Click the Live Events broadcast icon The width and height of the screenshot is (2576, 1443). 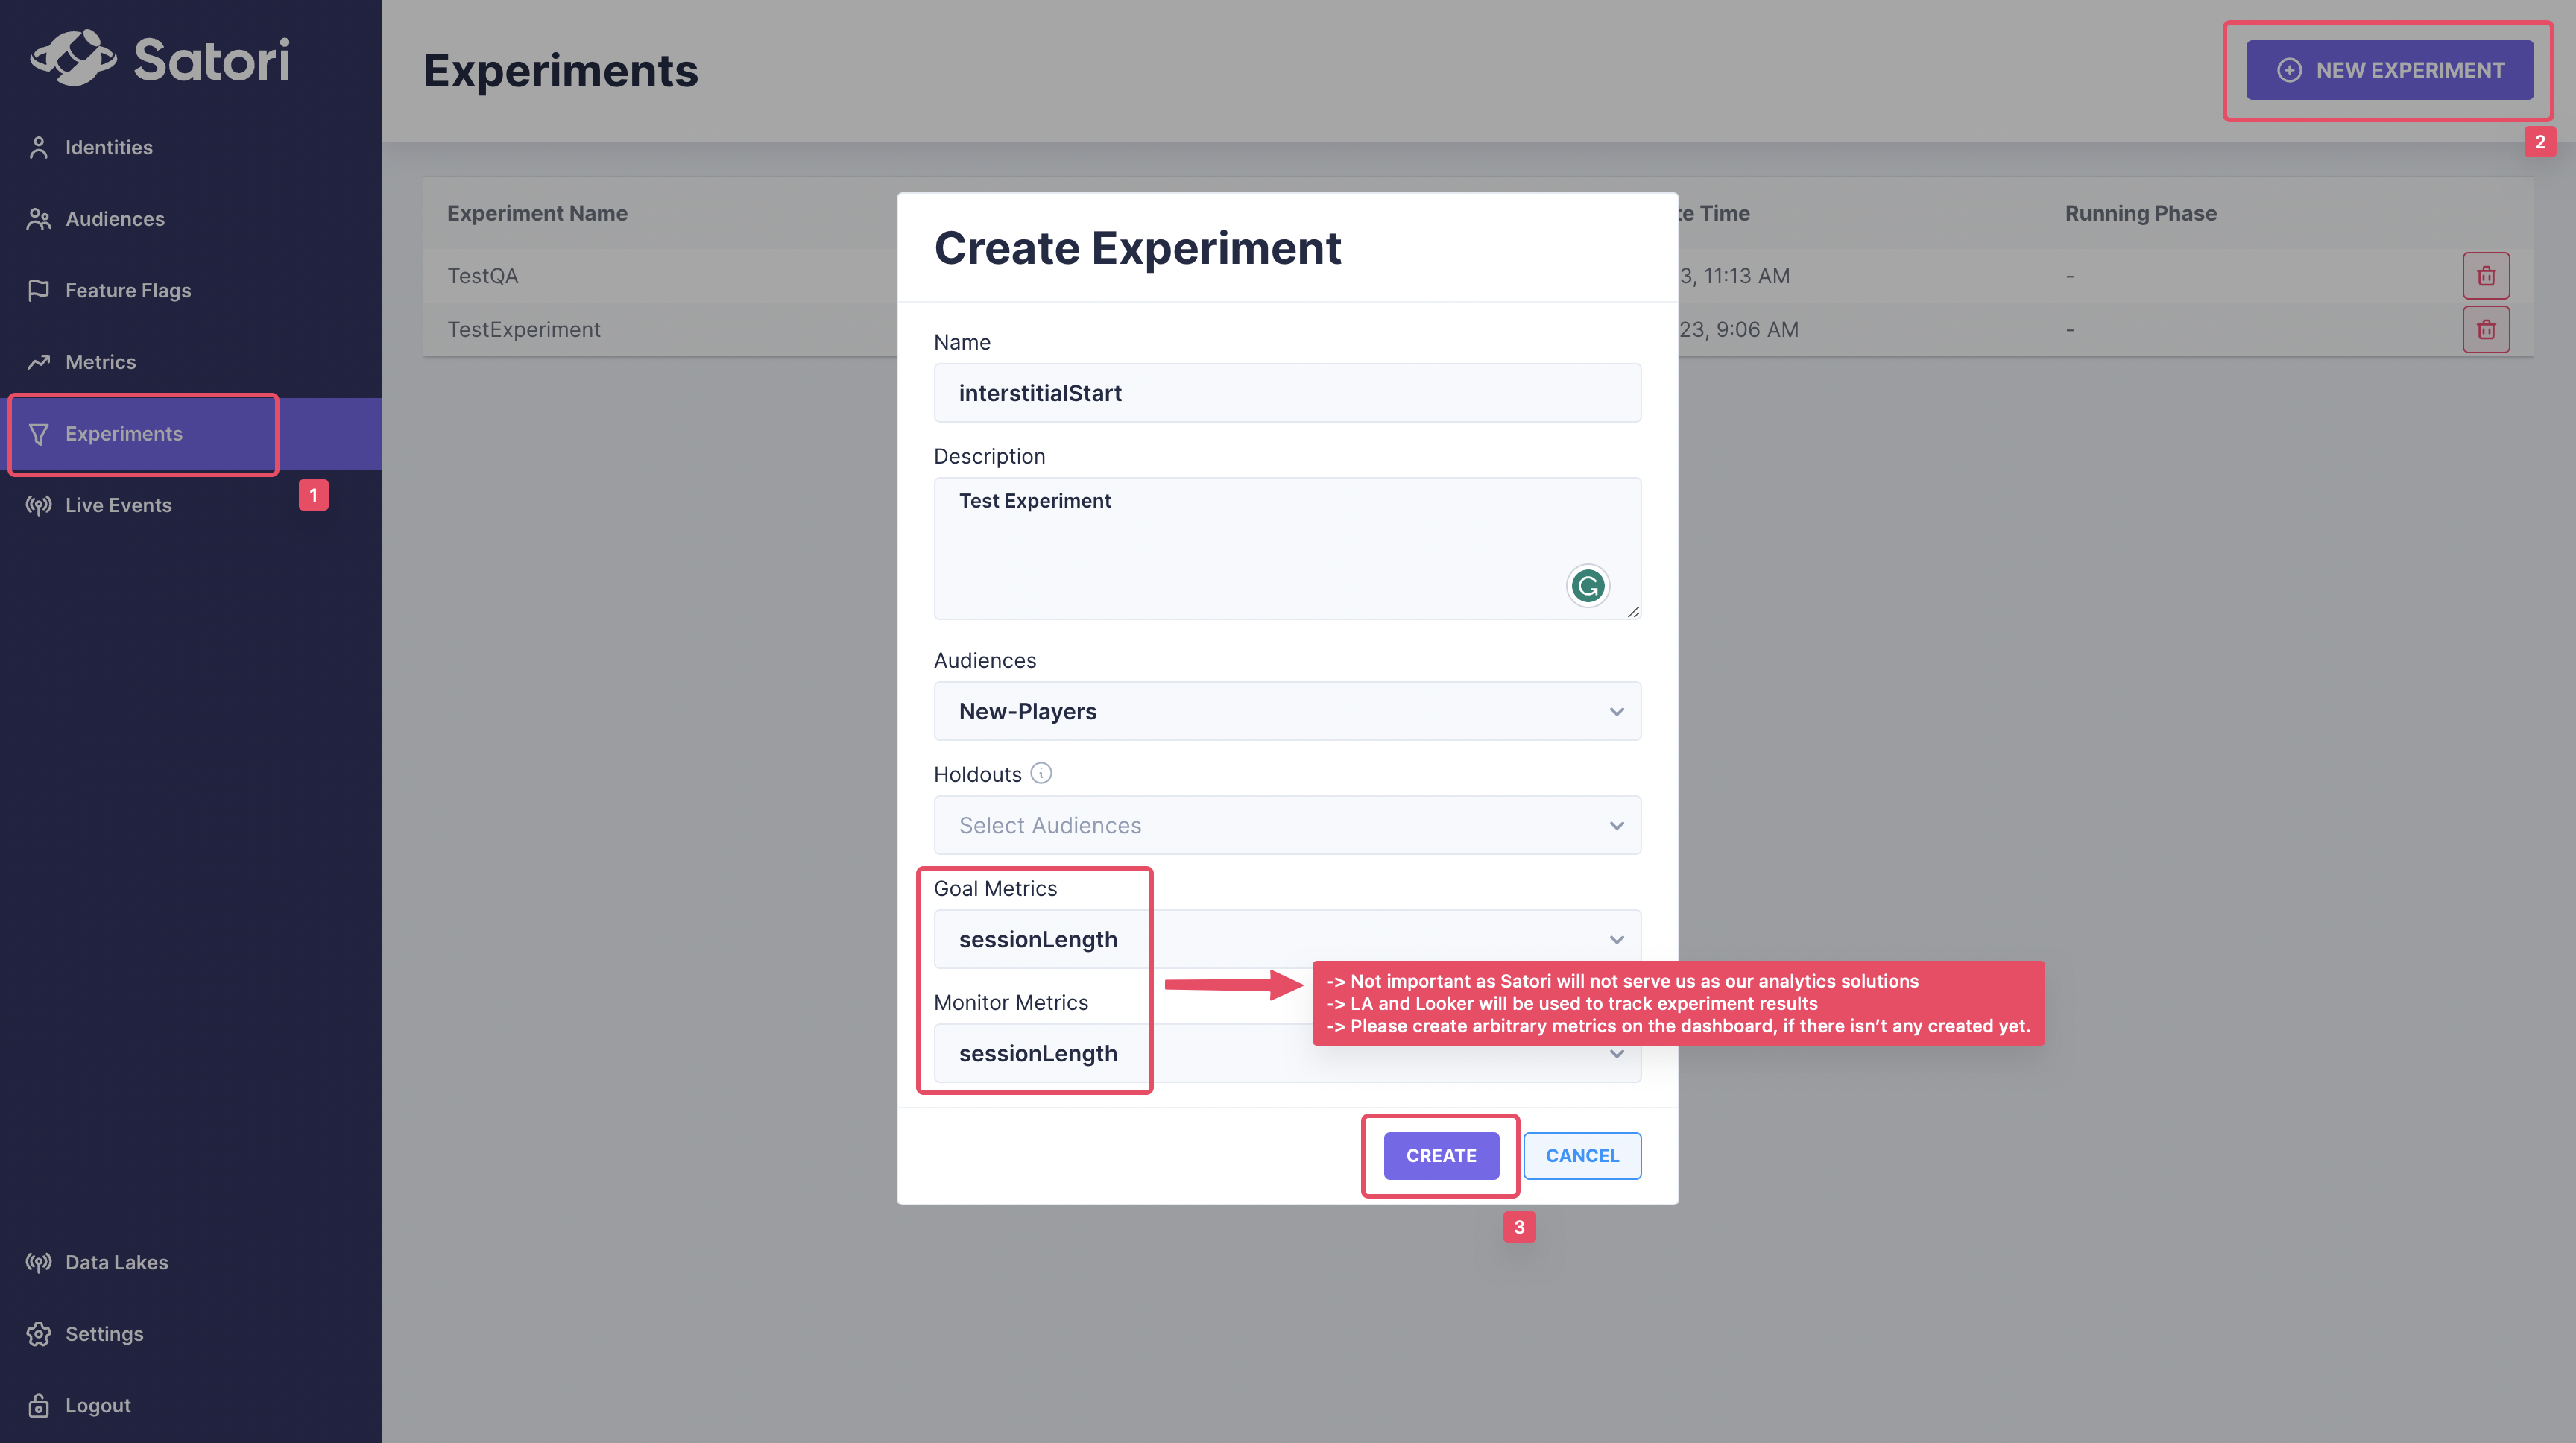point(38,505)
